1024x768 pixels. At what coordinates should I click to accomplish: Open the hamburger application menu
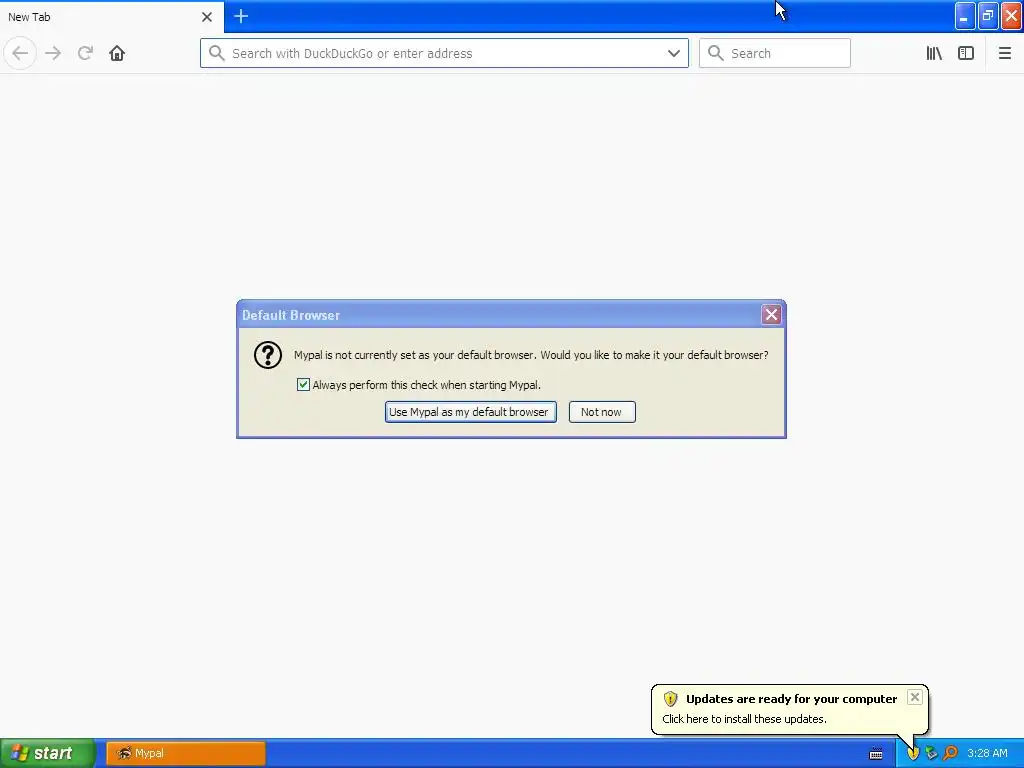(1004, 53)
